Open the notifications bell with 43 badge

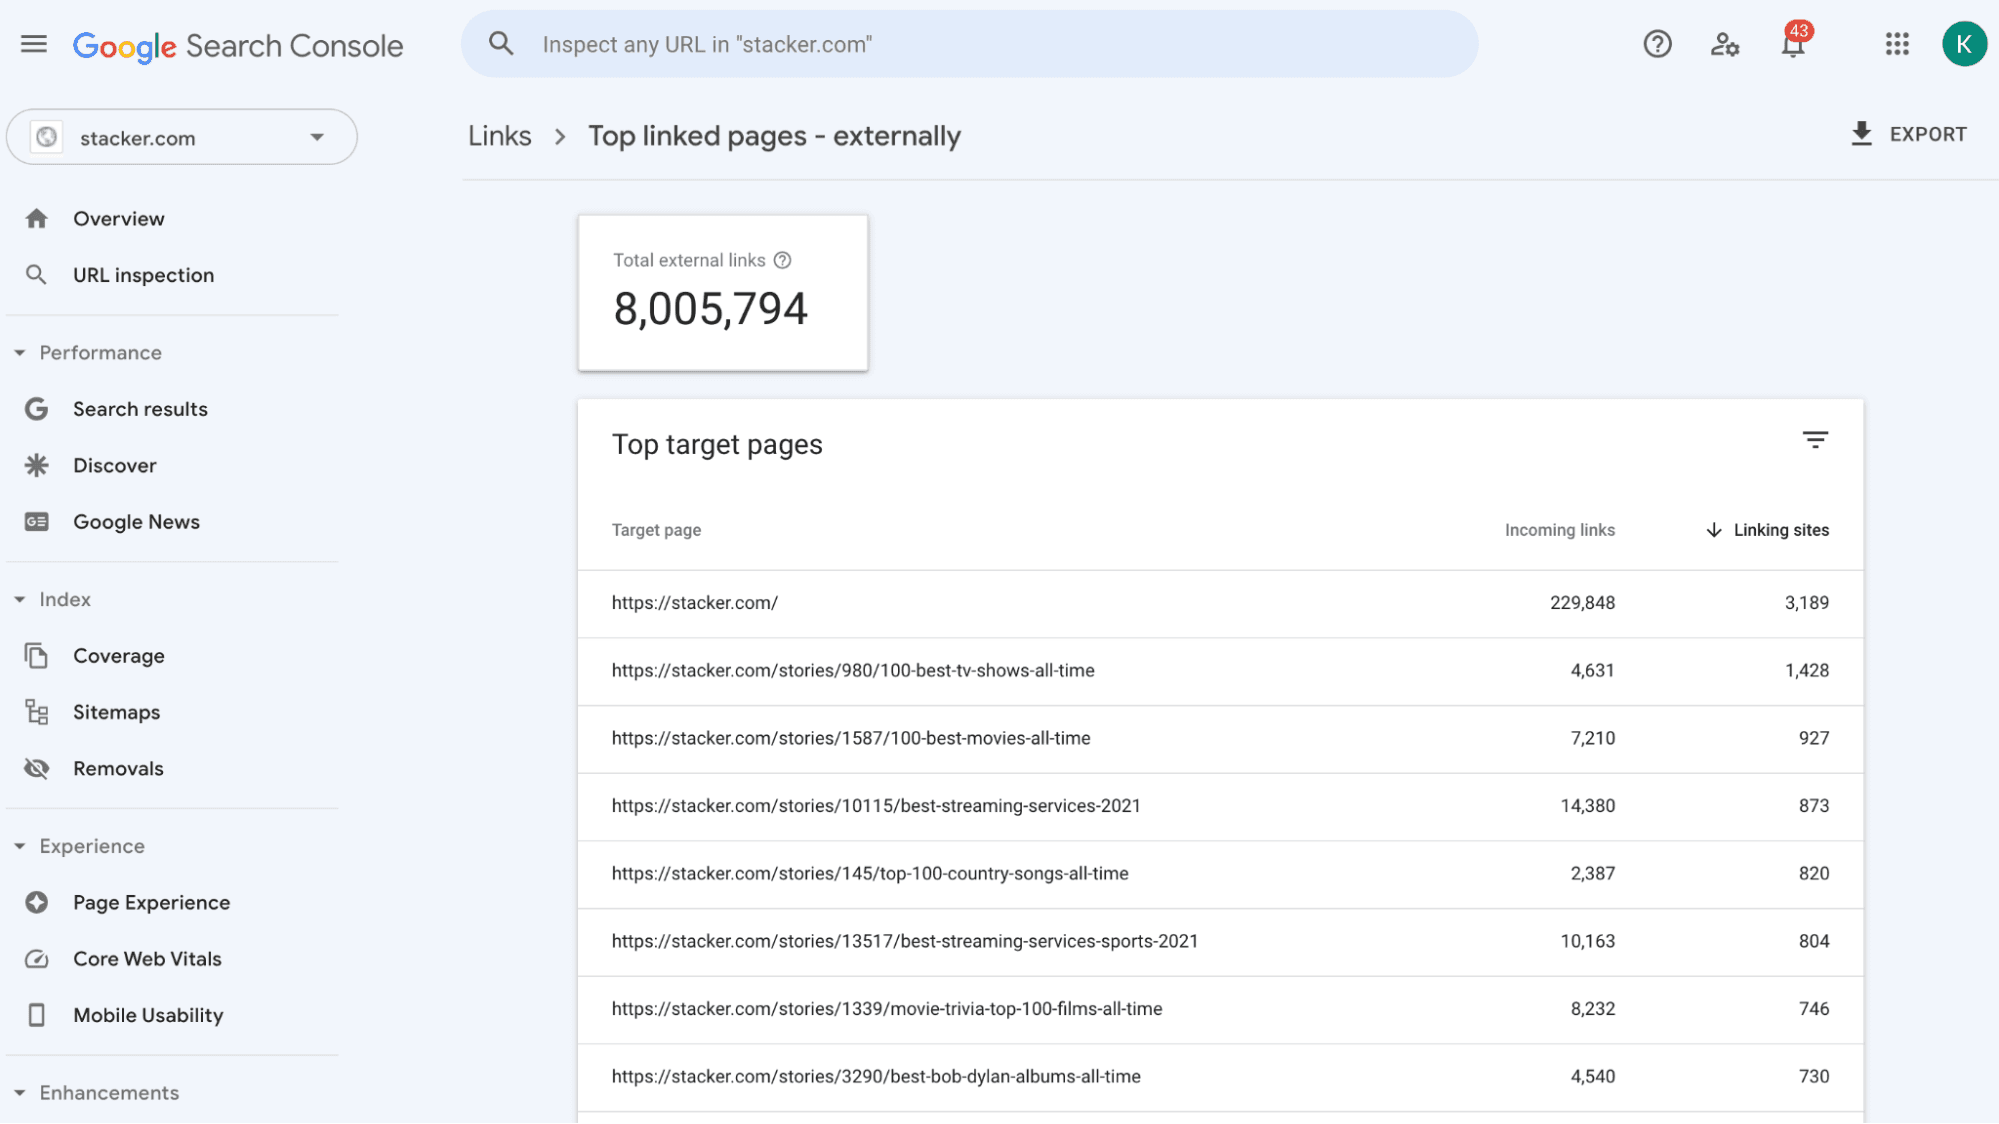point(1793,44)
